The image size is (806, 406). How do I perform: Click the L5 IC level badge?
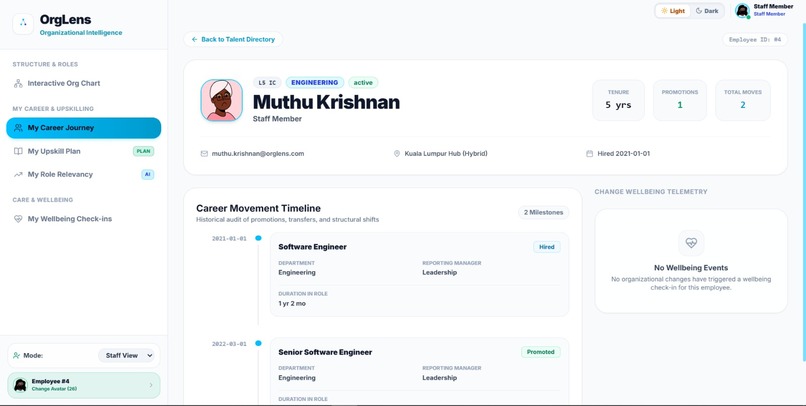[267, 82]
